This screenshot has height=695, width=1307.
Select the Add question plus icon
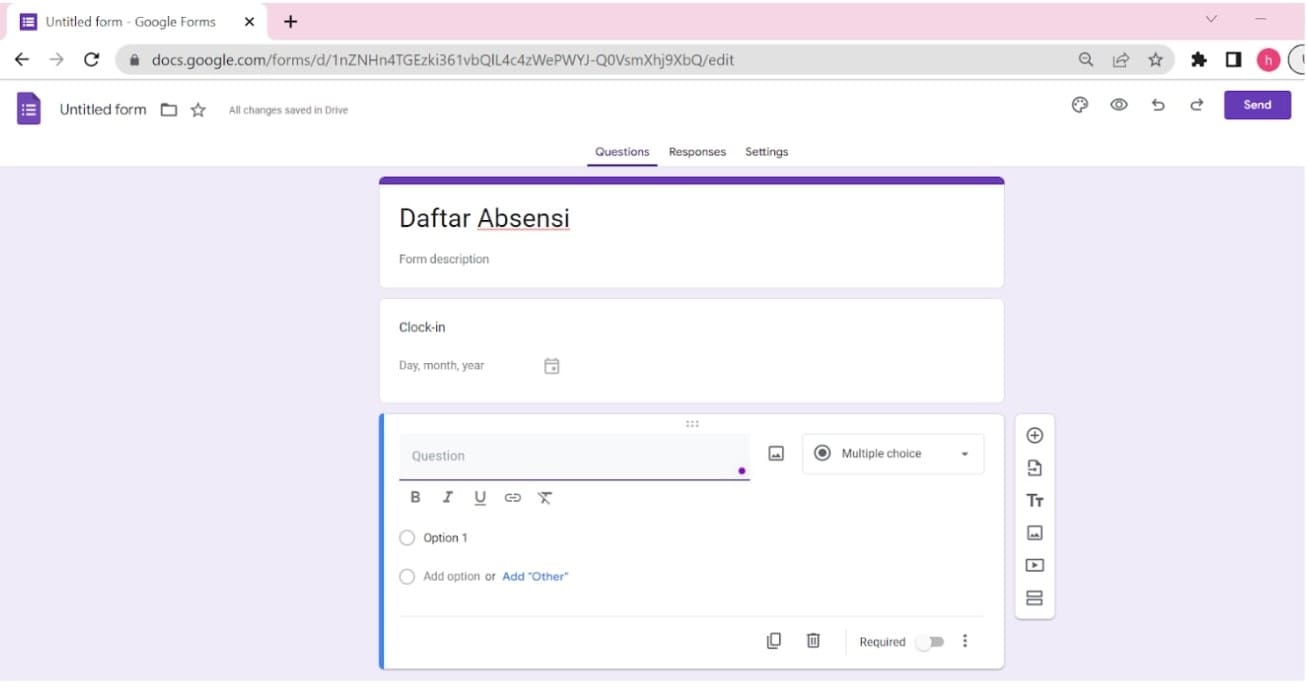[1035, 435]
